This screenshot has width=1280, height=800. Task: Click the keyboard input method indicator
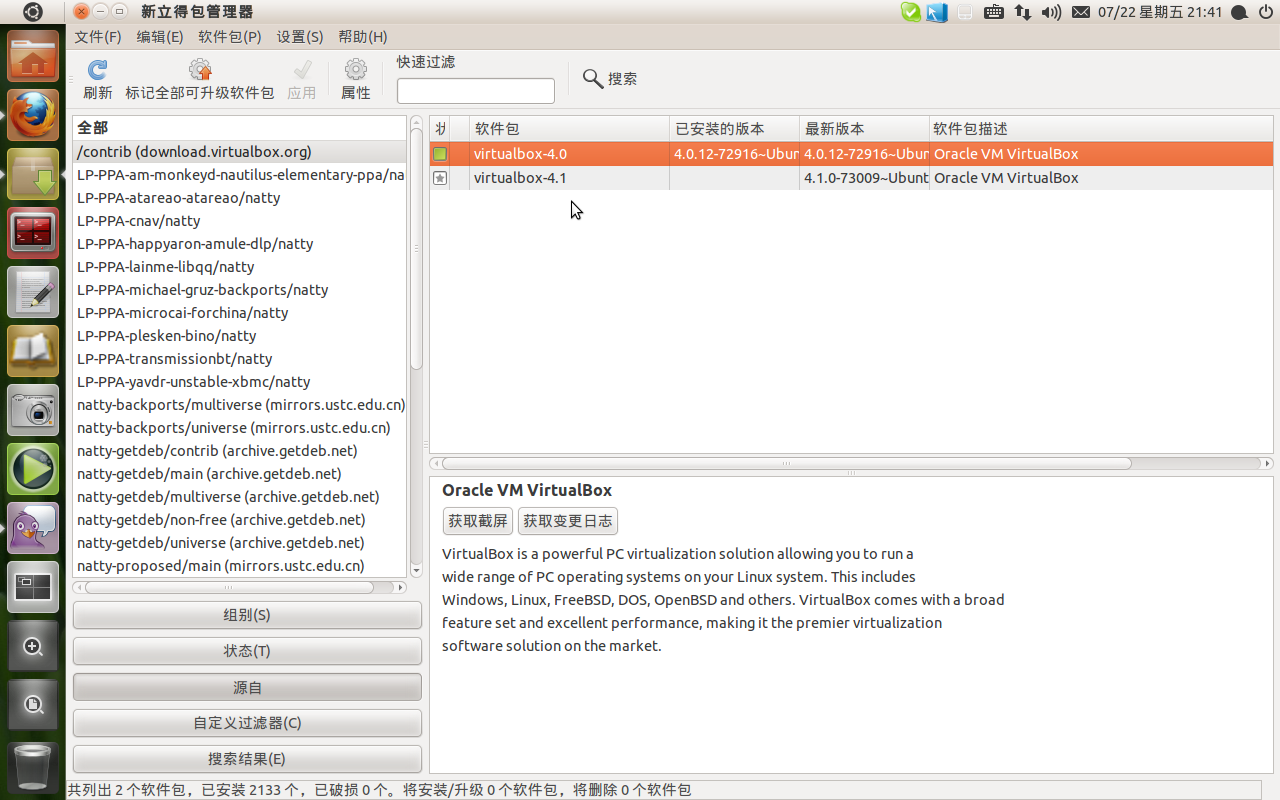click(993, 12)
